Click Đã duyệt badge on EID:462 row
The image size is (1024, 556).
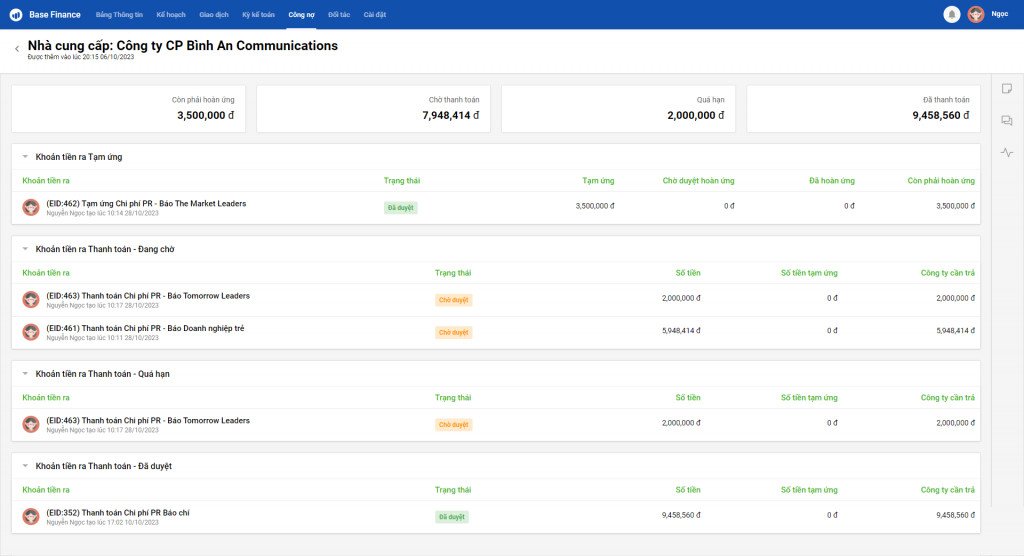click(x=400, y=208)
